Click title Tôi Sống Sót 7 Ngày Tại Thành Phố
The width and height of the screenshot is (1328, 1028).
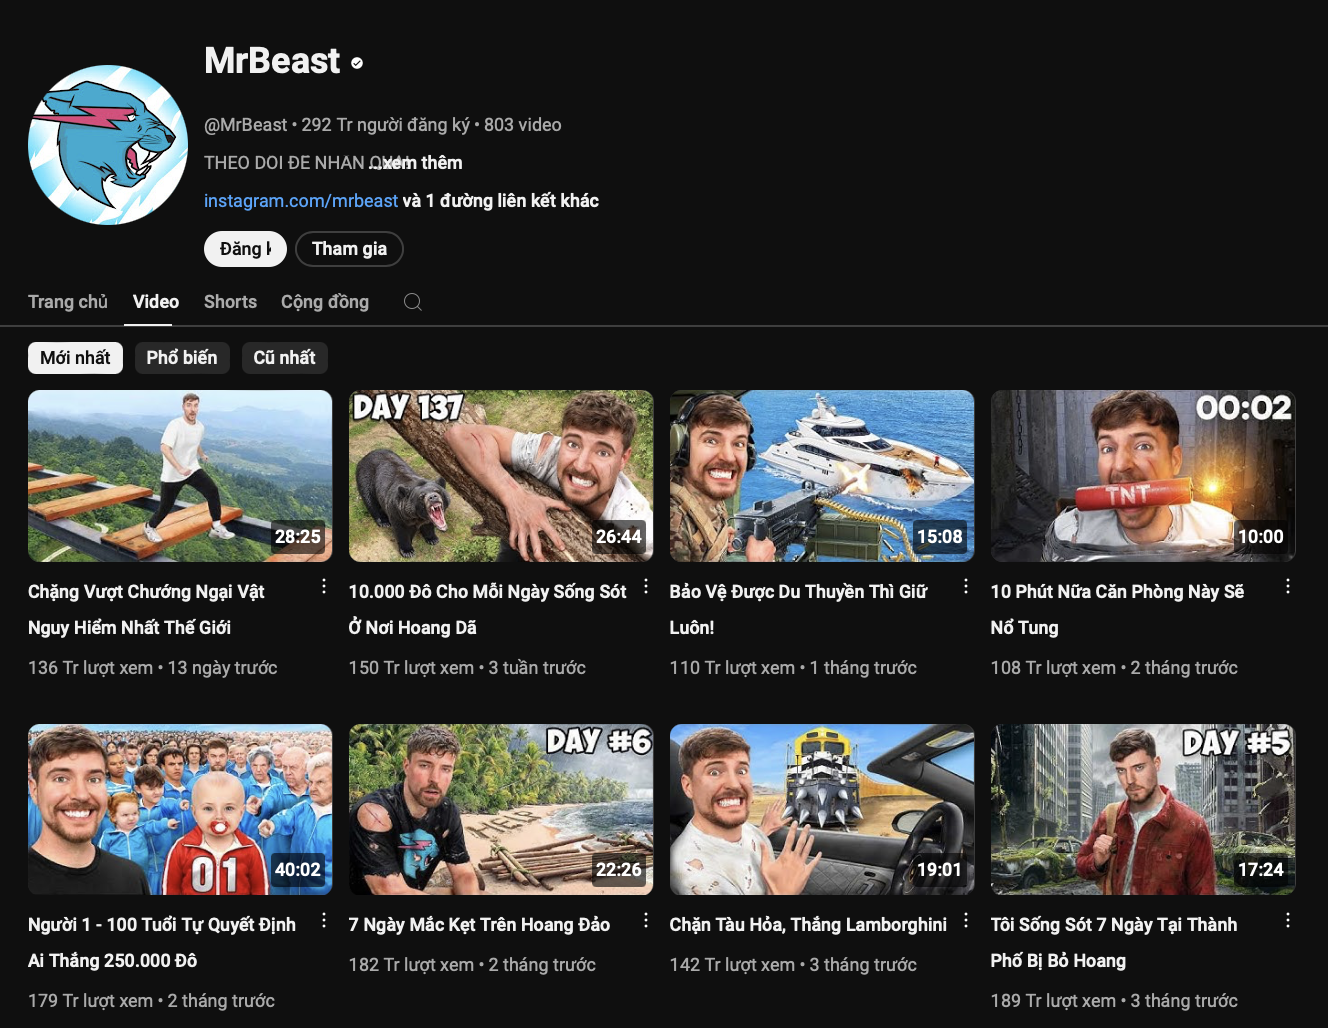(x=1114, y=943)
